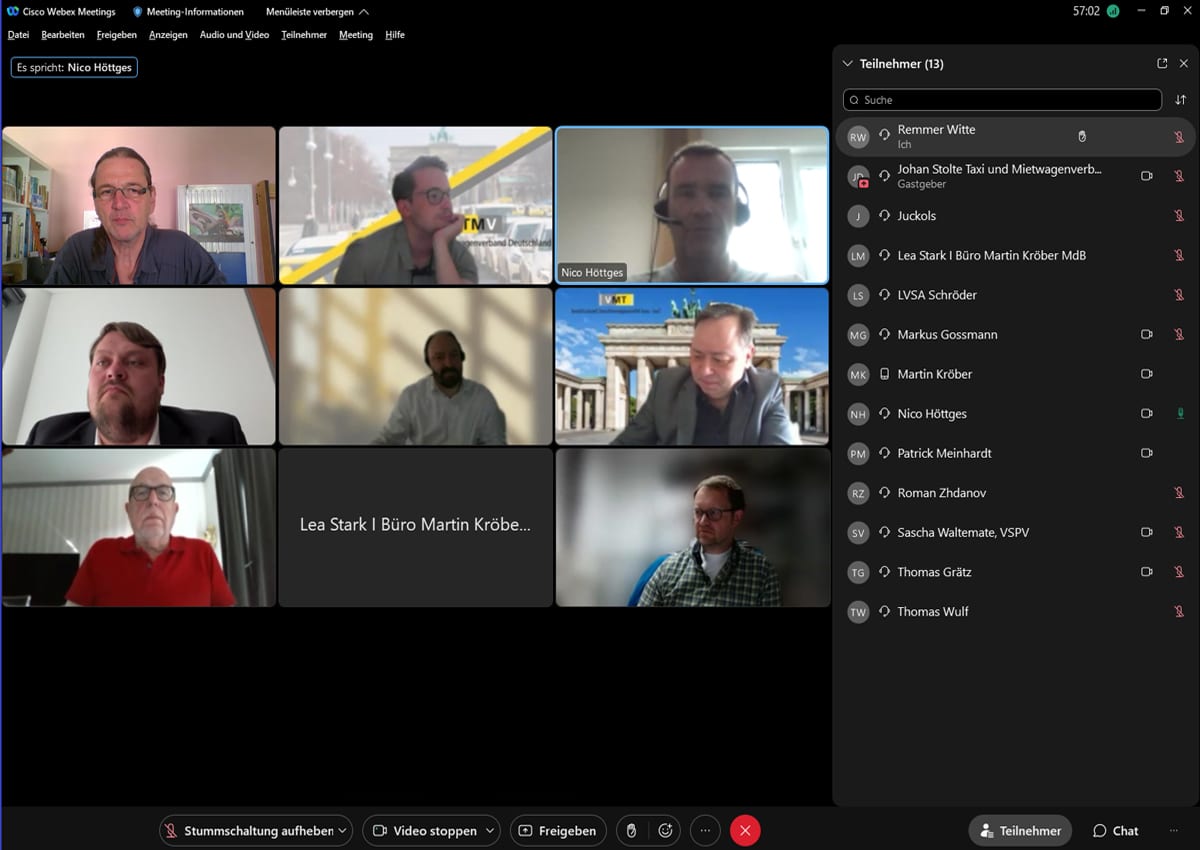1200x850 pixels.
Task: Click the sort participants icon
Action: point(1180,100)
